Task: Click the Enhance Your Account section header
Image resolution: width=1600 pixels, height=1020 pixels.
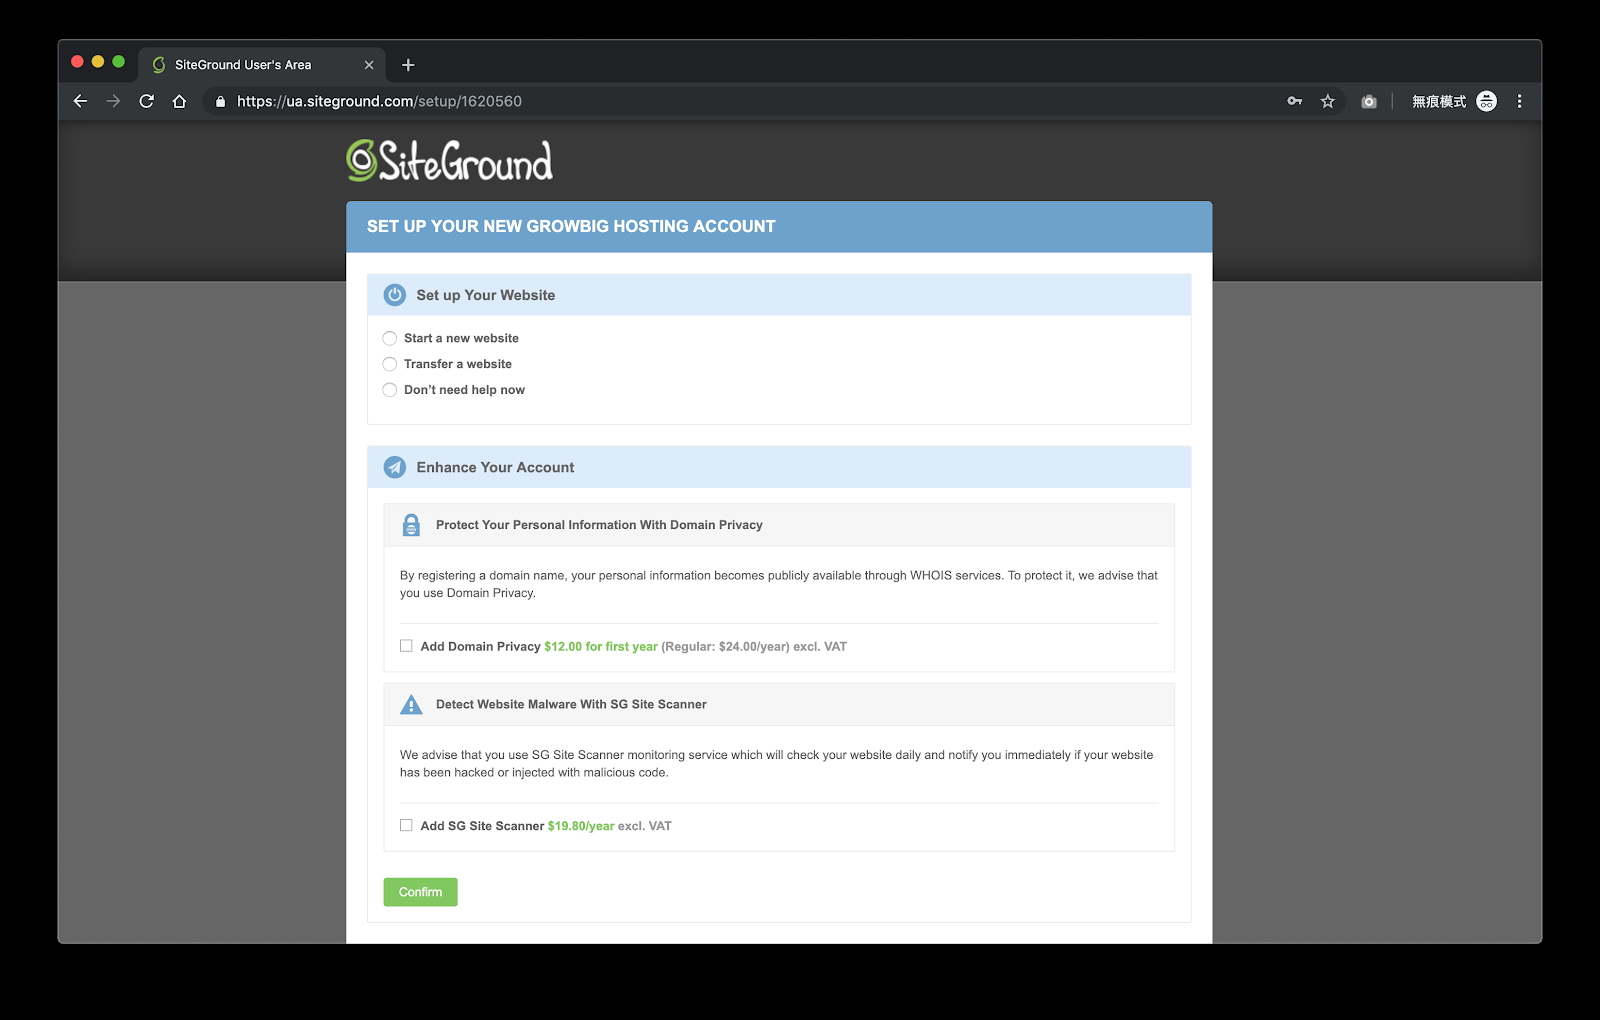Action: [779, 467]
